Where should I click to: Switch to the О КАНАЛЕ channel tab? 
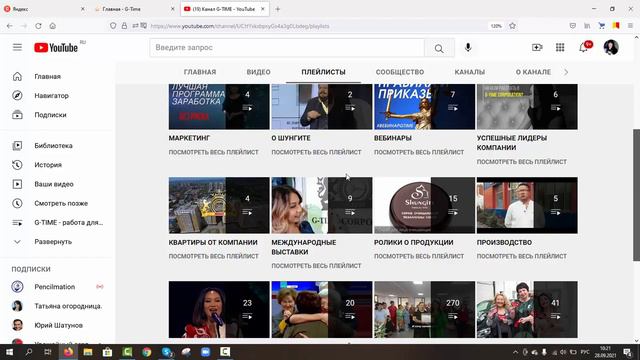[x=533, y=72]
